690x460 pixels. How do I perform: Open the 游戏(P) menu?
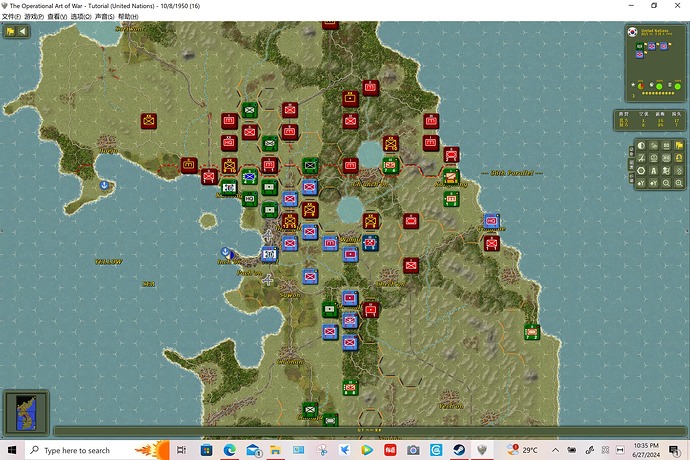click(x=34, y=16)
